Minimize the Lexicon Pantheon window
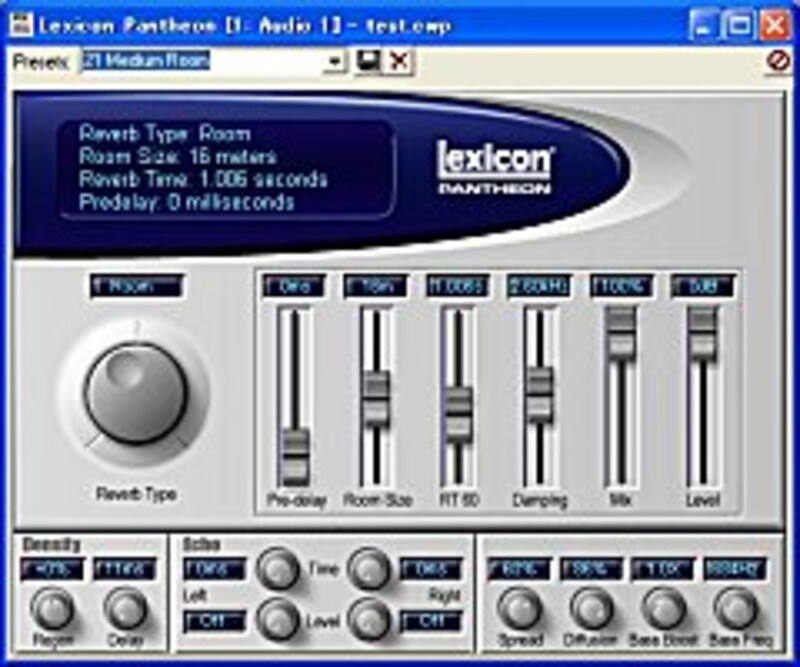This screenshot has height=667, width=800. click(x=705, y=25)
